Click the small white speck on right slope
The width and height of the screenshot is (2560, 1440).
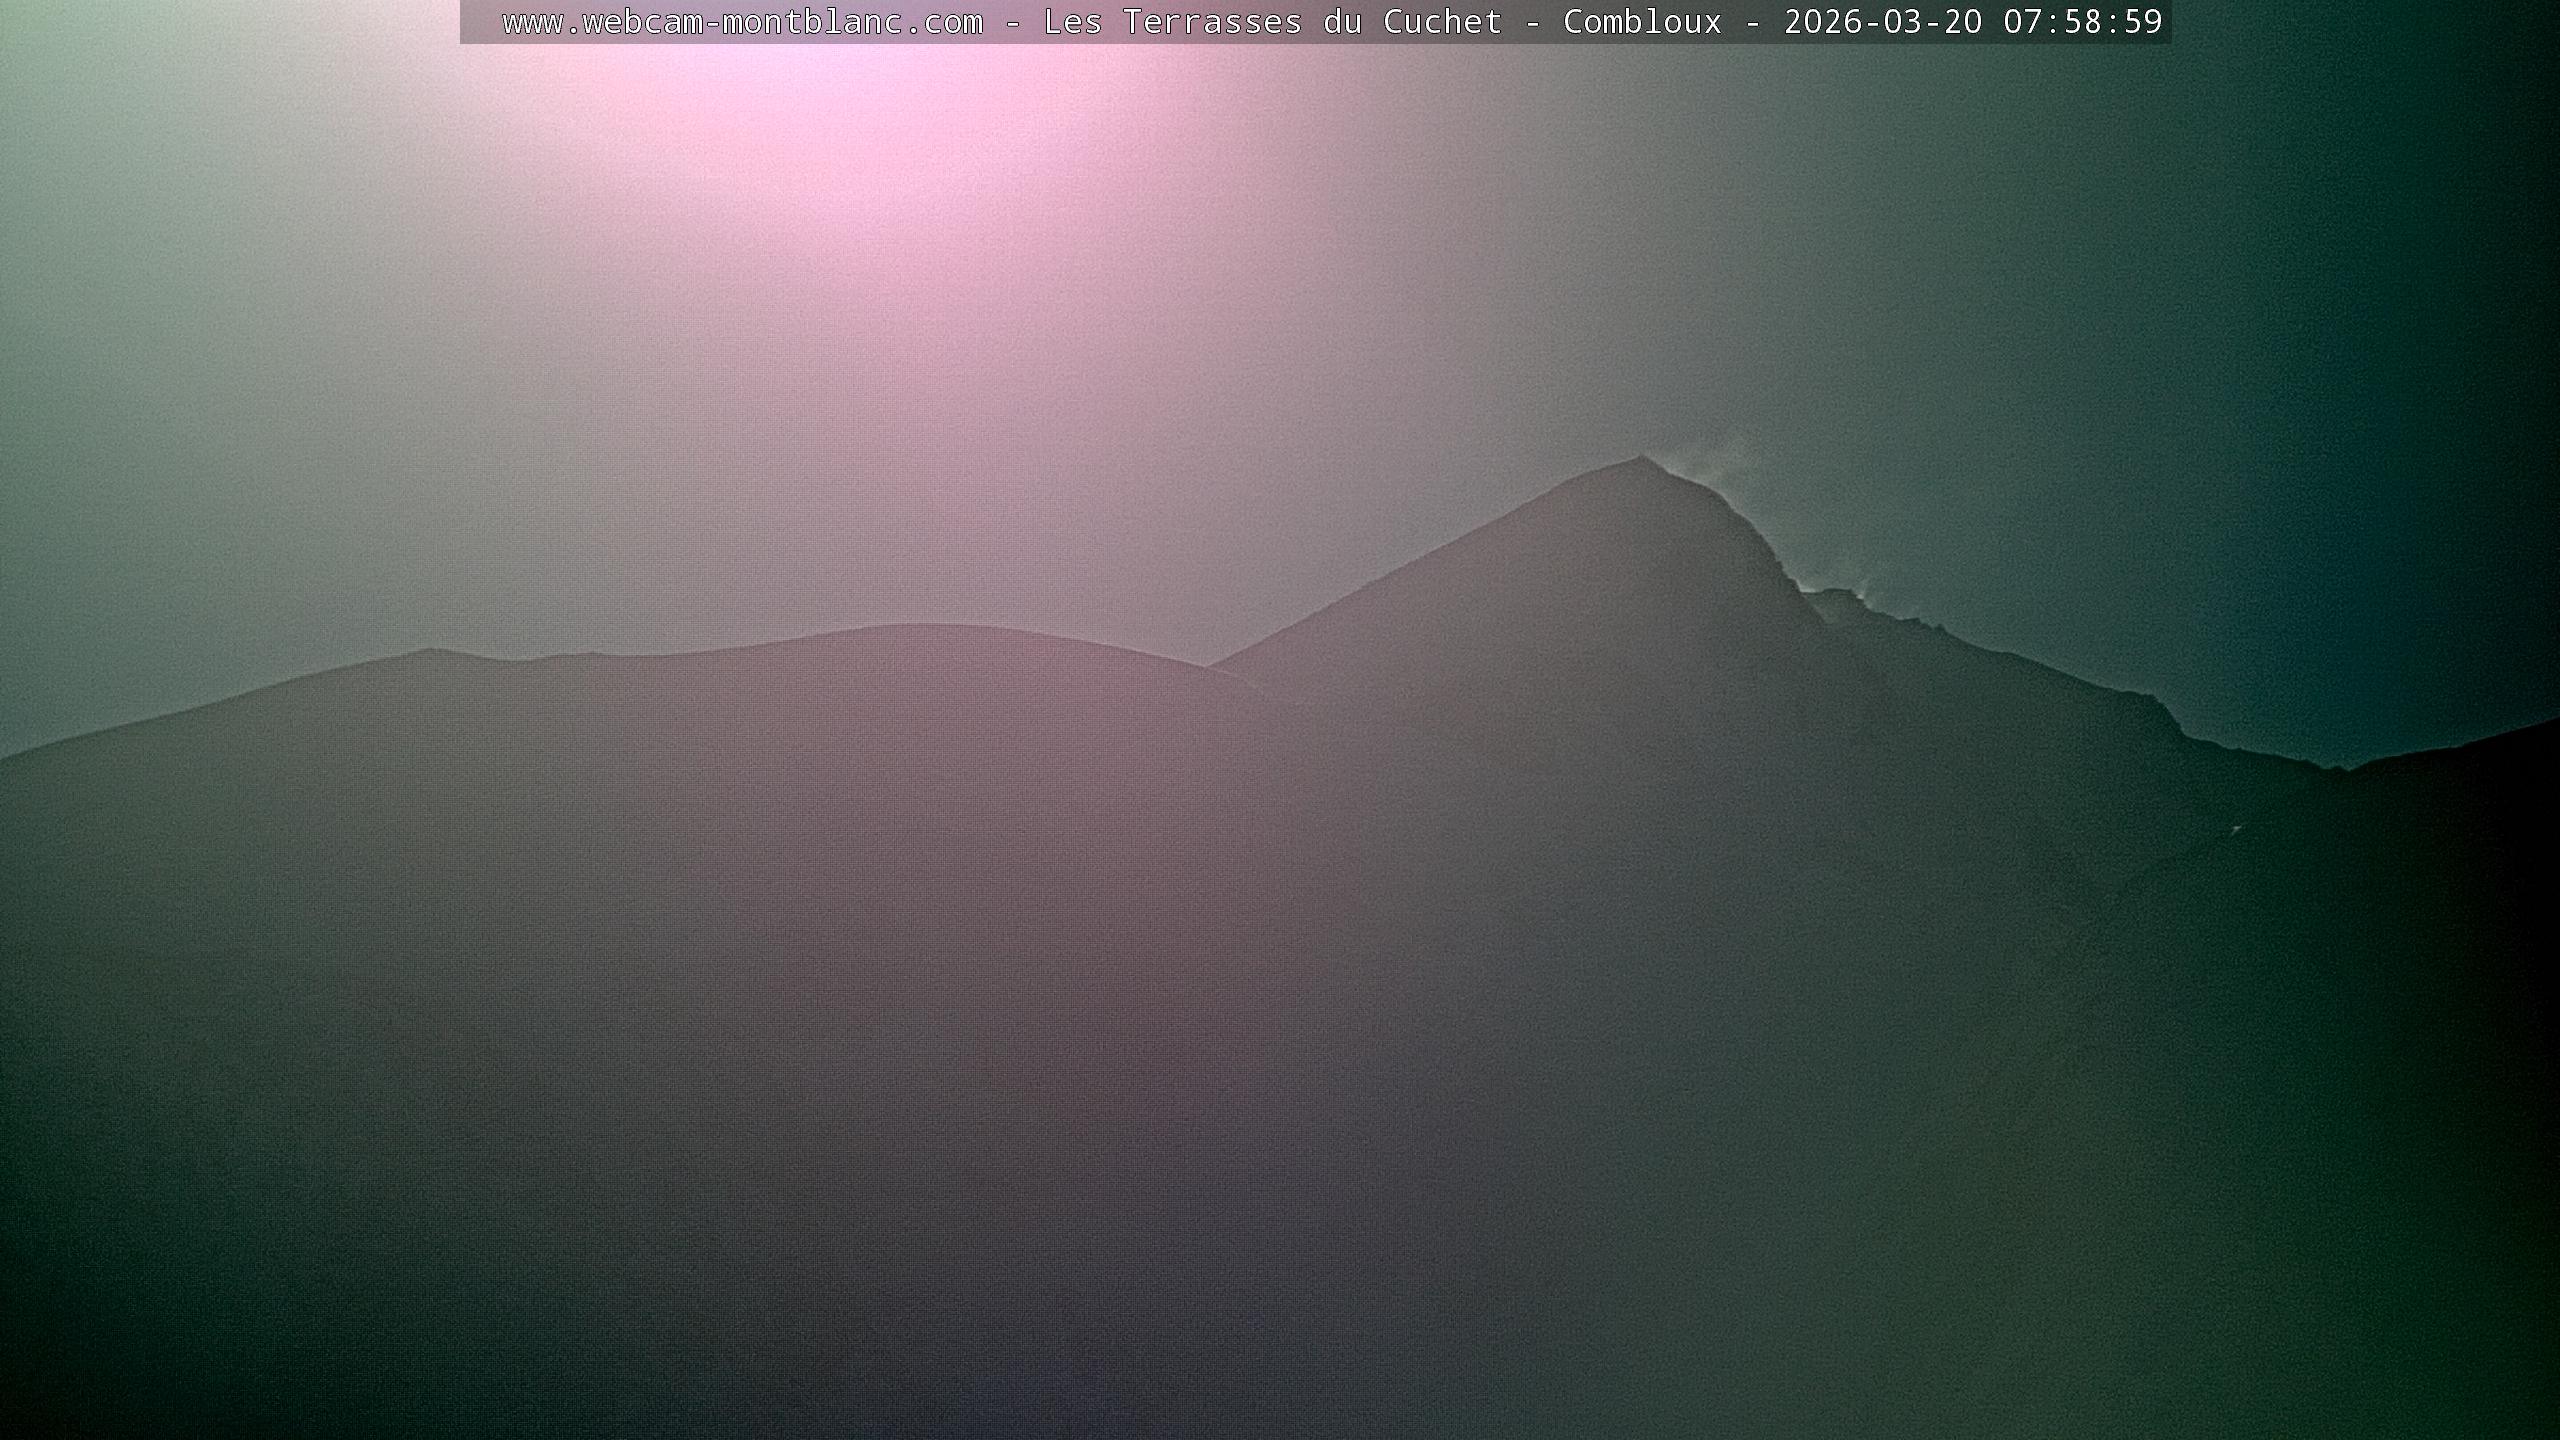pos(2235,829)
